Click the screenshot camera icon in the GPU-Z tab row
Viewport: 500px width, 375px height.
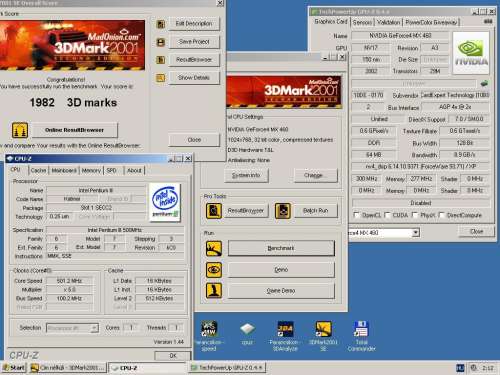pos(488,21)
